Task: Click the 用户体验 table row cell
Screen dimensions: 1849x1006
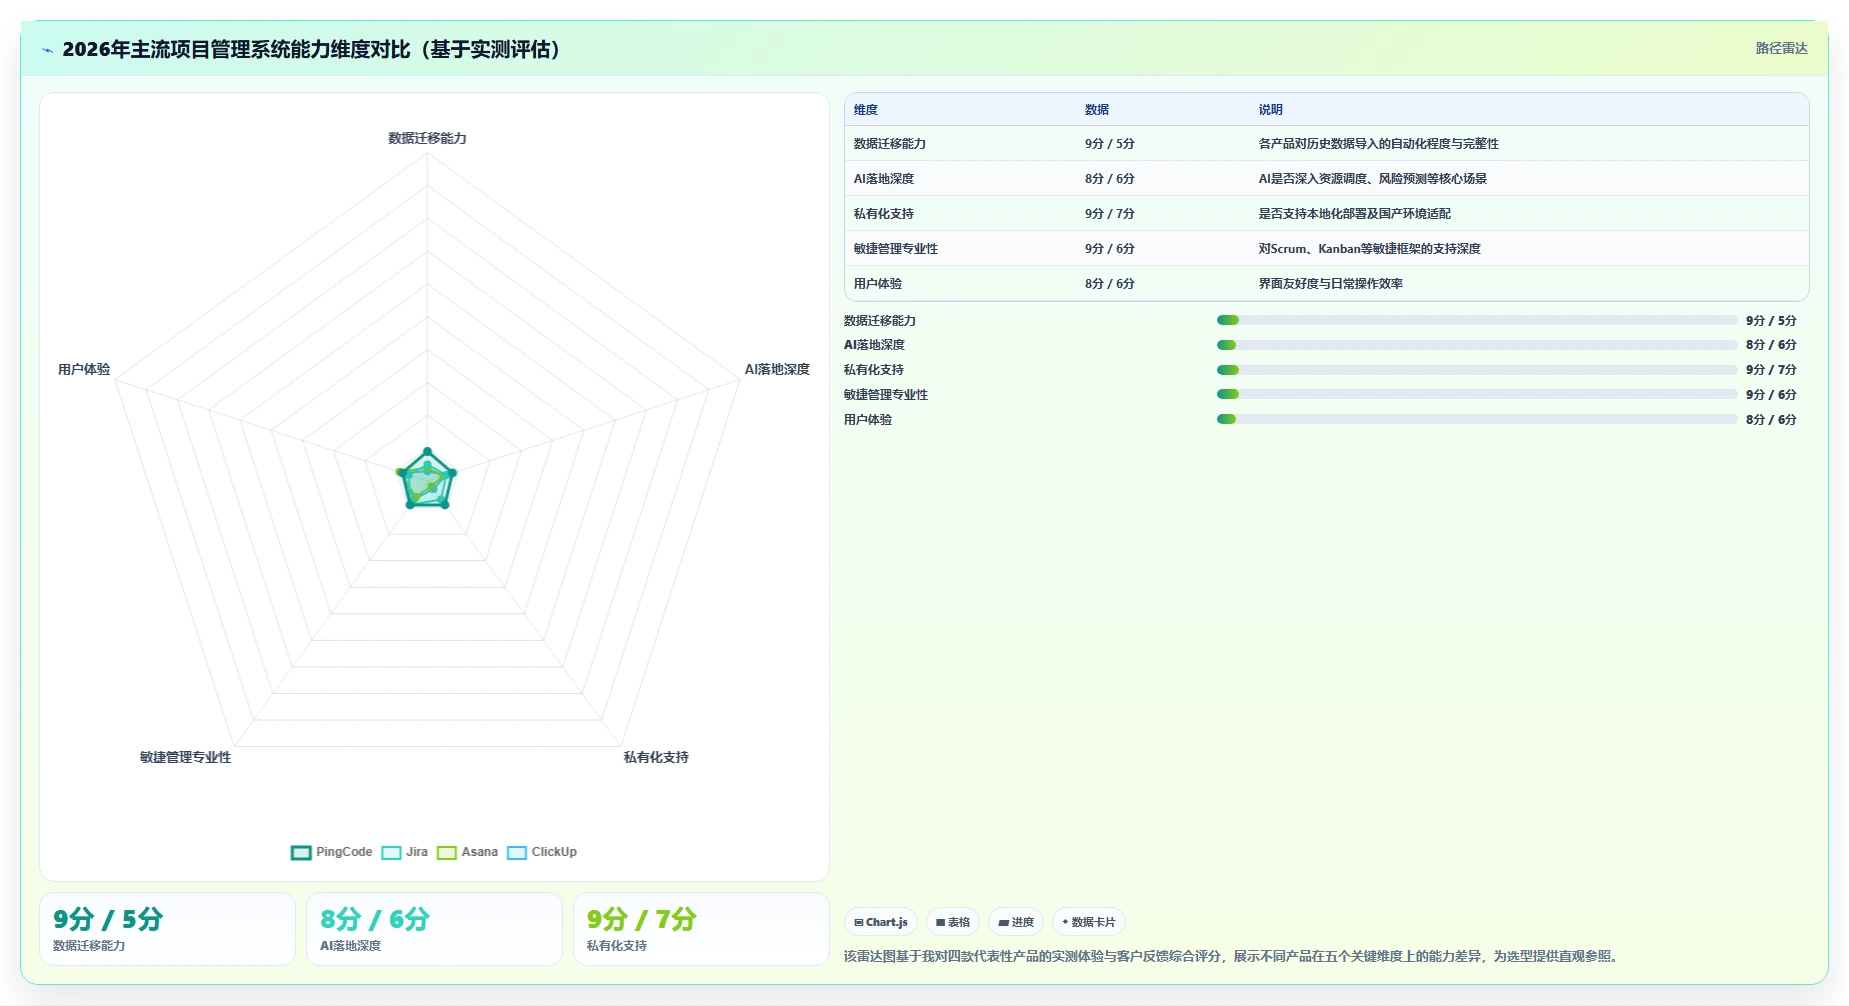Action: (x=878, y=284)
